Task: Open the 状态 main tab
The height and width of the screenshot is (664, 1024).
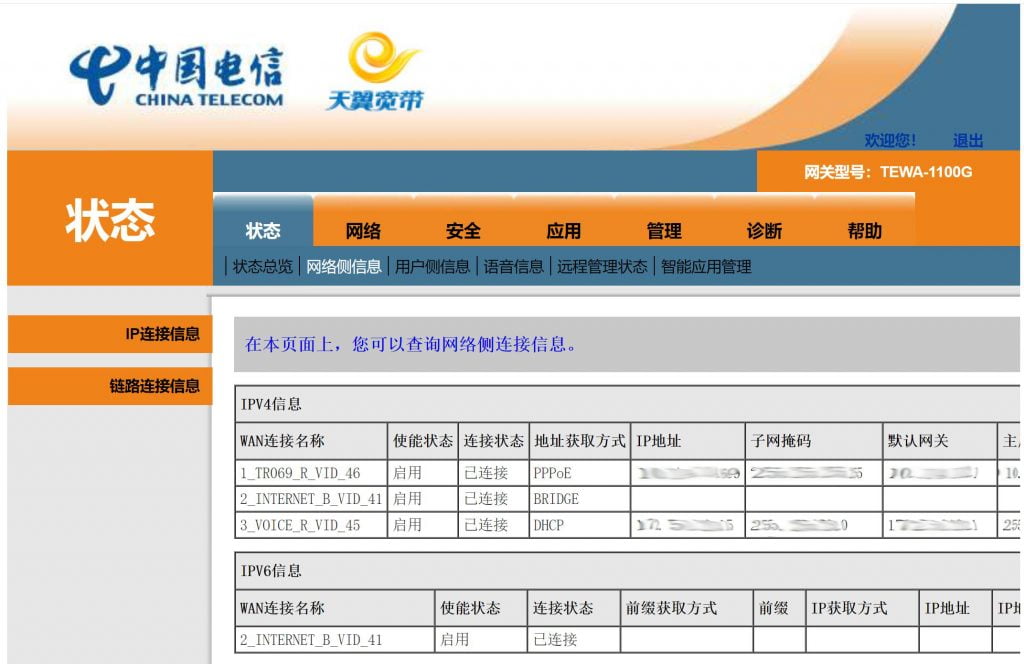Action: (x=263, y=230)
